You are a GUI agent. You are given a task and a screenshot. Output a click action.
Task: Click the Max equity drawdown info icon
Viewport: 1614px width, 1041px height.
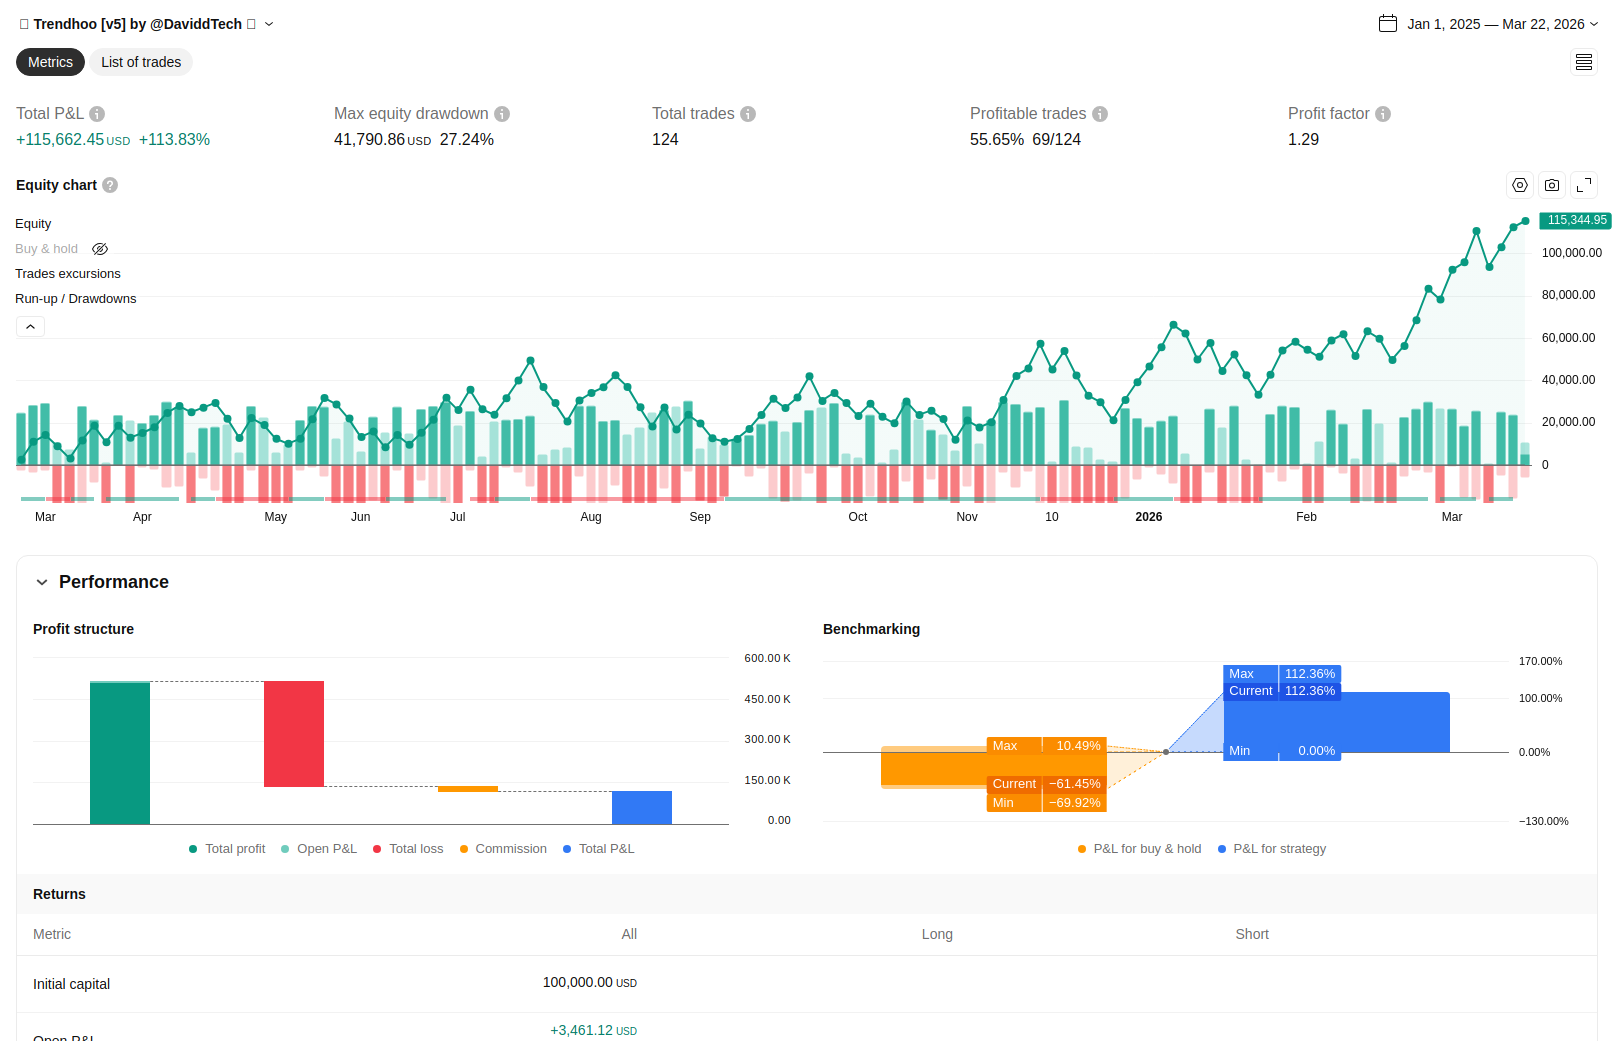point(502,114)
